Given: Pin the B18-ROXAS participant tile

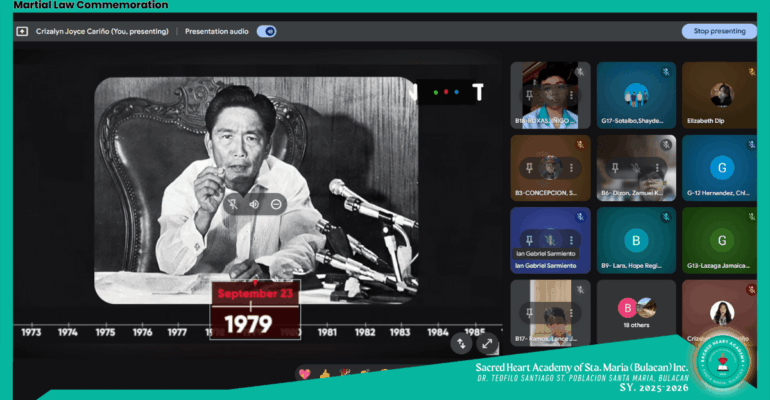Looking at the screenshot, I should pos(529,95).
